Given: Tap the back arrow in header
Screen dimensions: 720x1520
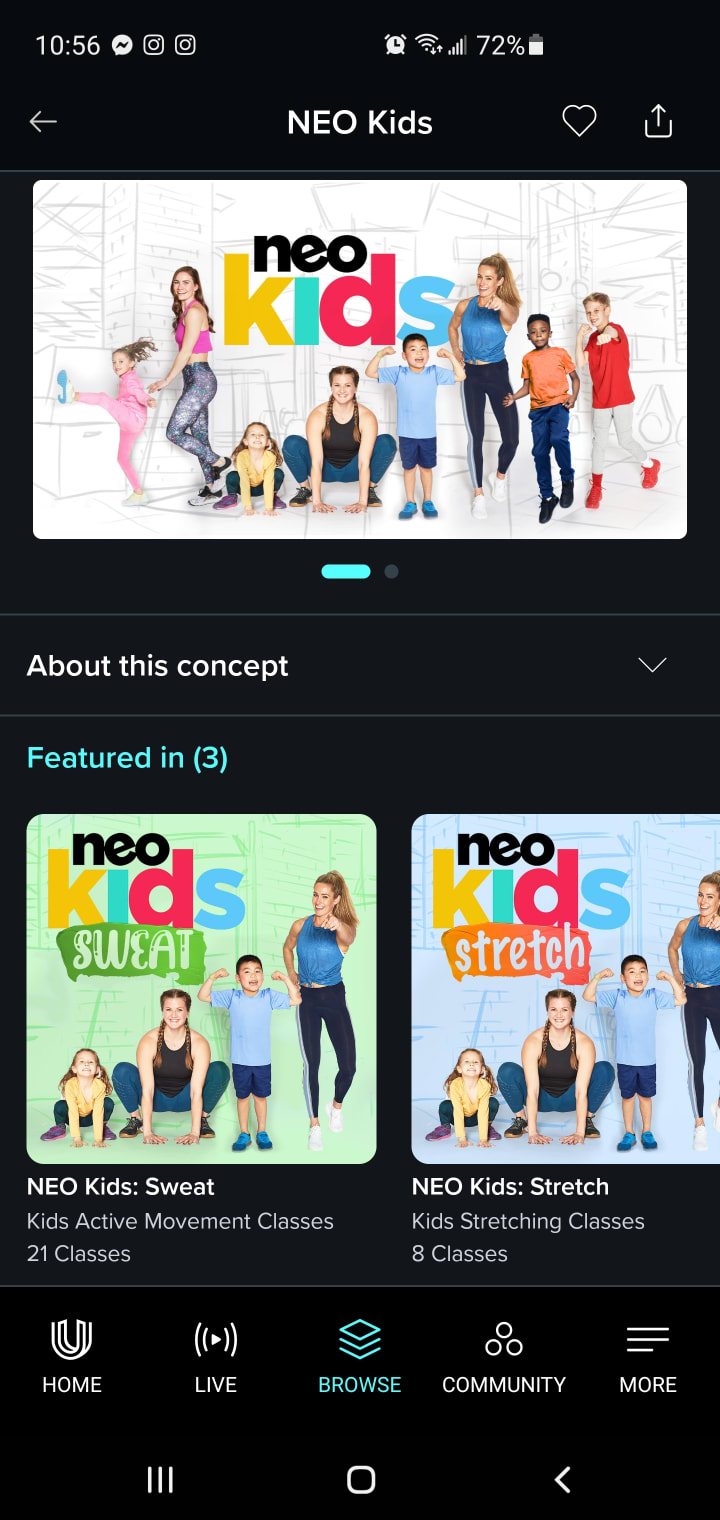Looking at the screenshot, I should [x=43, y=122].
